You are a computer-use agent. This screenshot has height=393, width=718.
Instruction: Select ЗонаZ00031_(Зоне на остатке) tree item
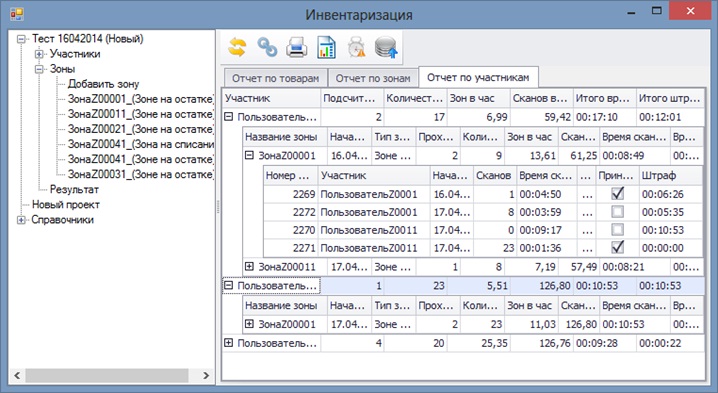tap(140, 175)
